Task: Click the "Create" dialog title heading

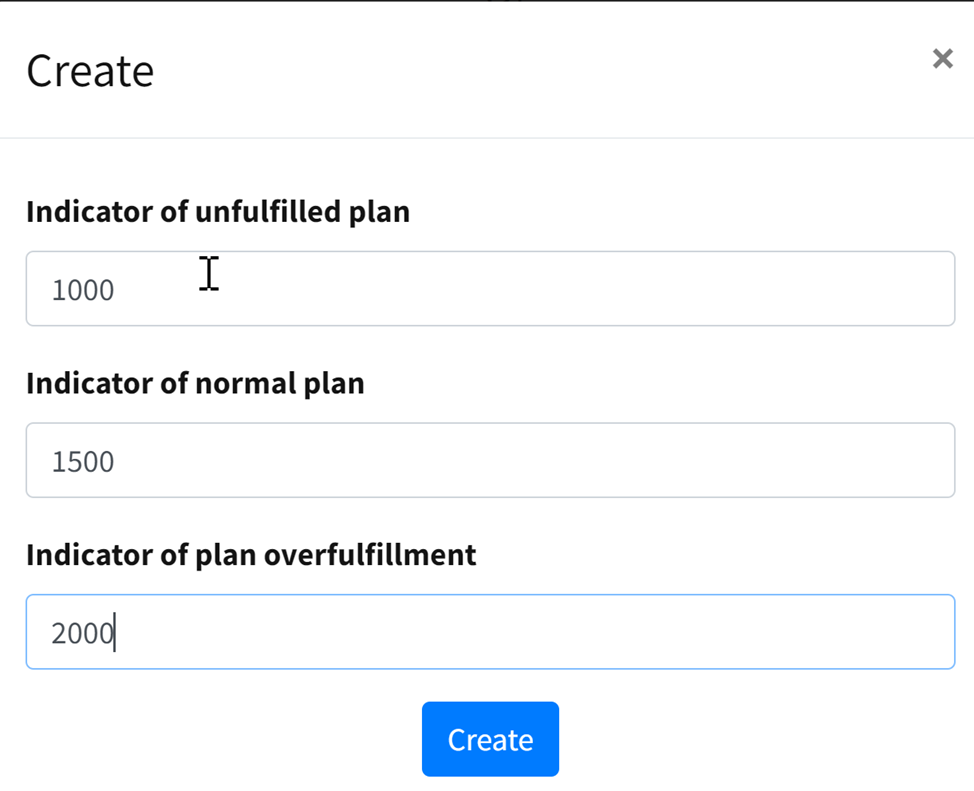Action: tap(90, 71)
